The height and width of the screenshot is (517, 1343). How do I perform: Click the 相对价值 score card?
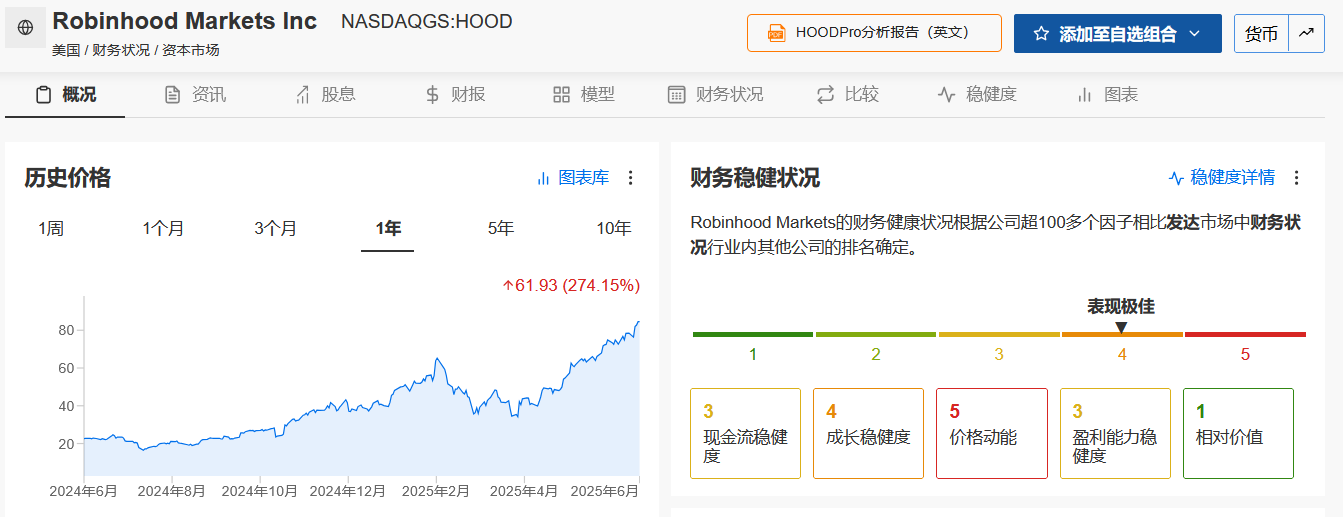(x=1238, y=433)
